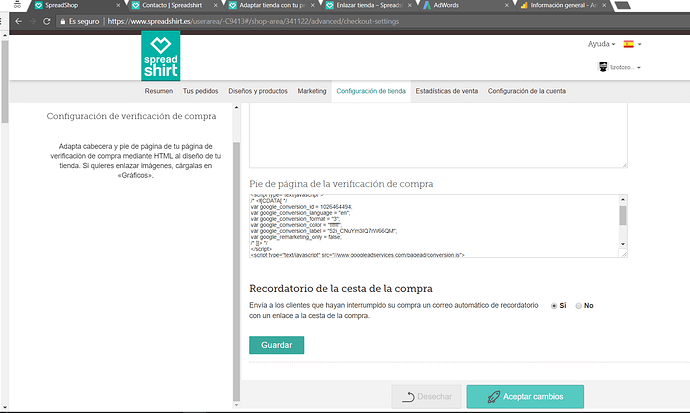Click the Spanish flag icon
The height and width of the screenshot is (413, 690).
pos(628,44)
